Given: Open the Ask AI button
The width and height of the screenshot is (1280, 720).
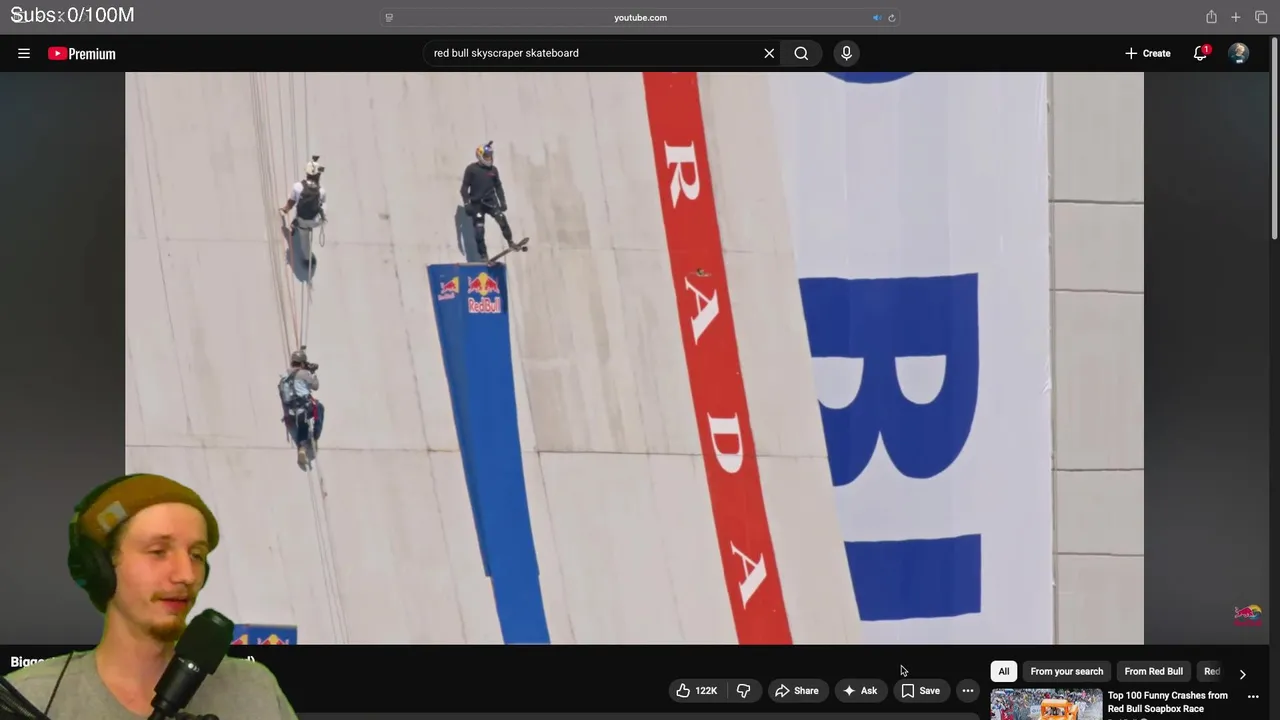Looking at the screenshot, I should (860, 691).
